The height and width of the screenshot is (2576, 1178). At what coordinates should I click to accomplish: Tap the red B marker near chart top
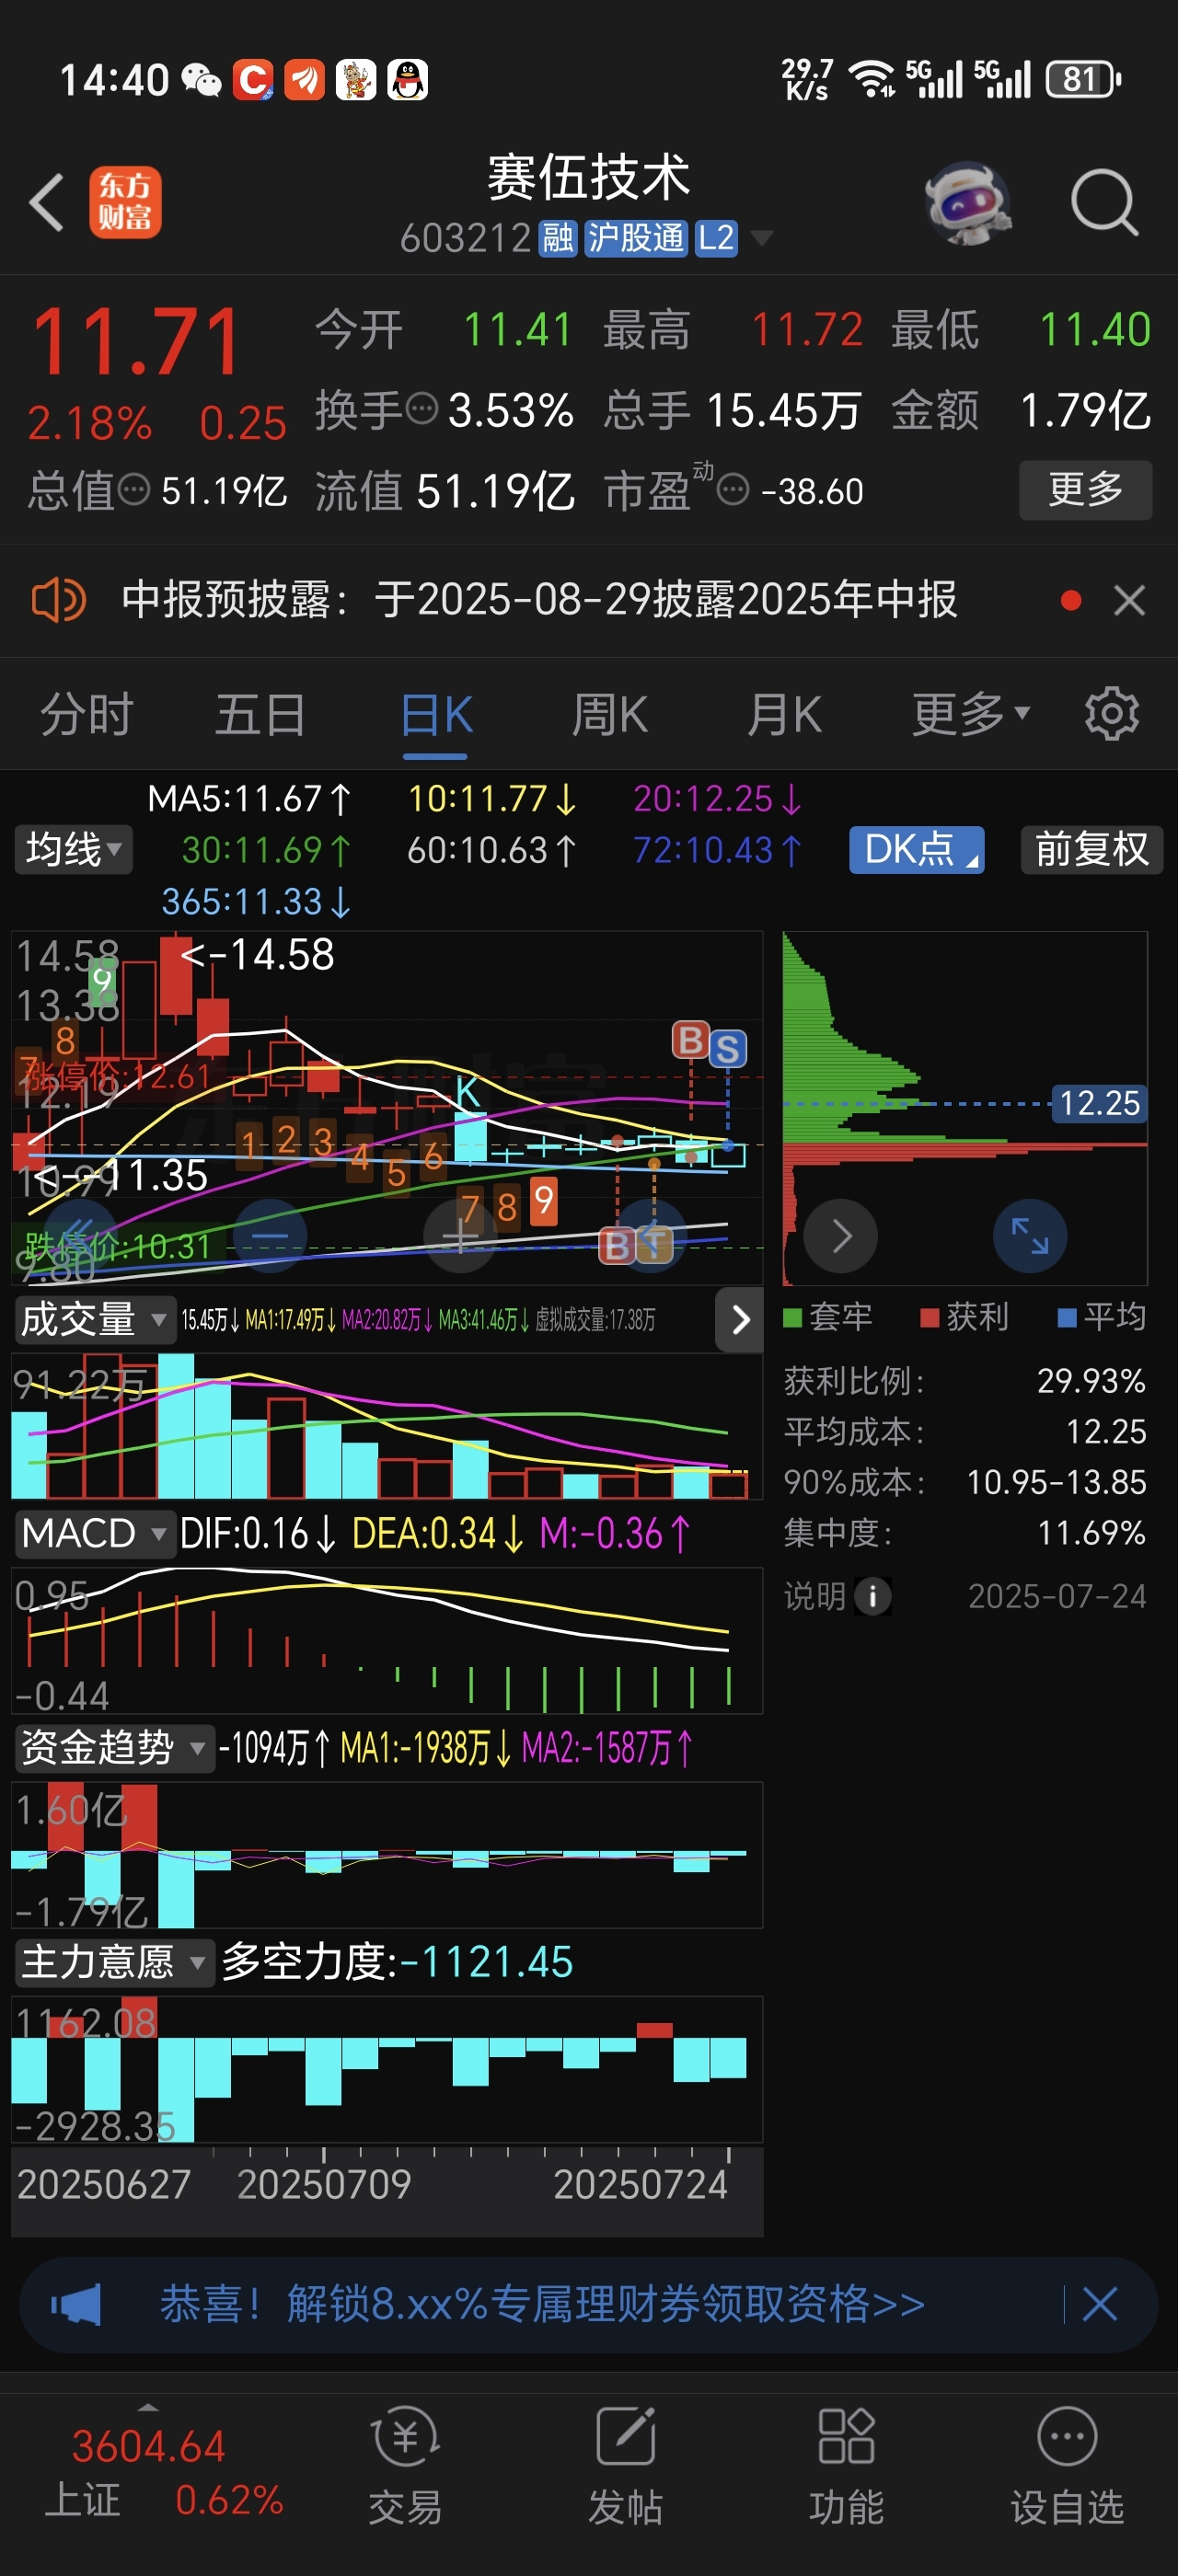(x=690, y=1040)
